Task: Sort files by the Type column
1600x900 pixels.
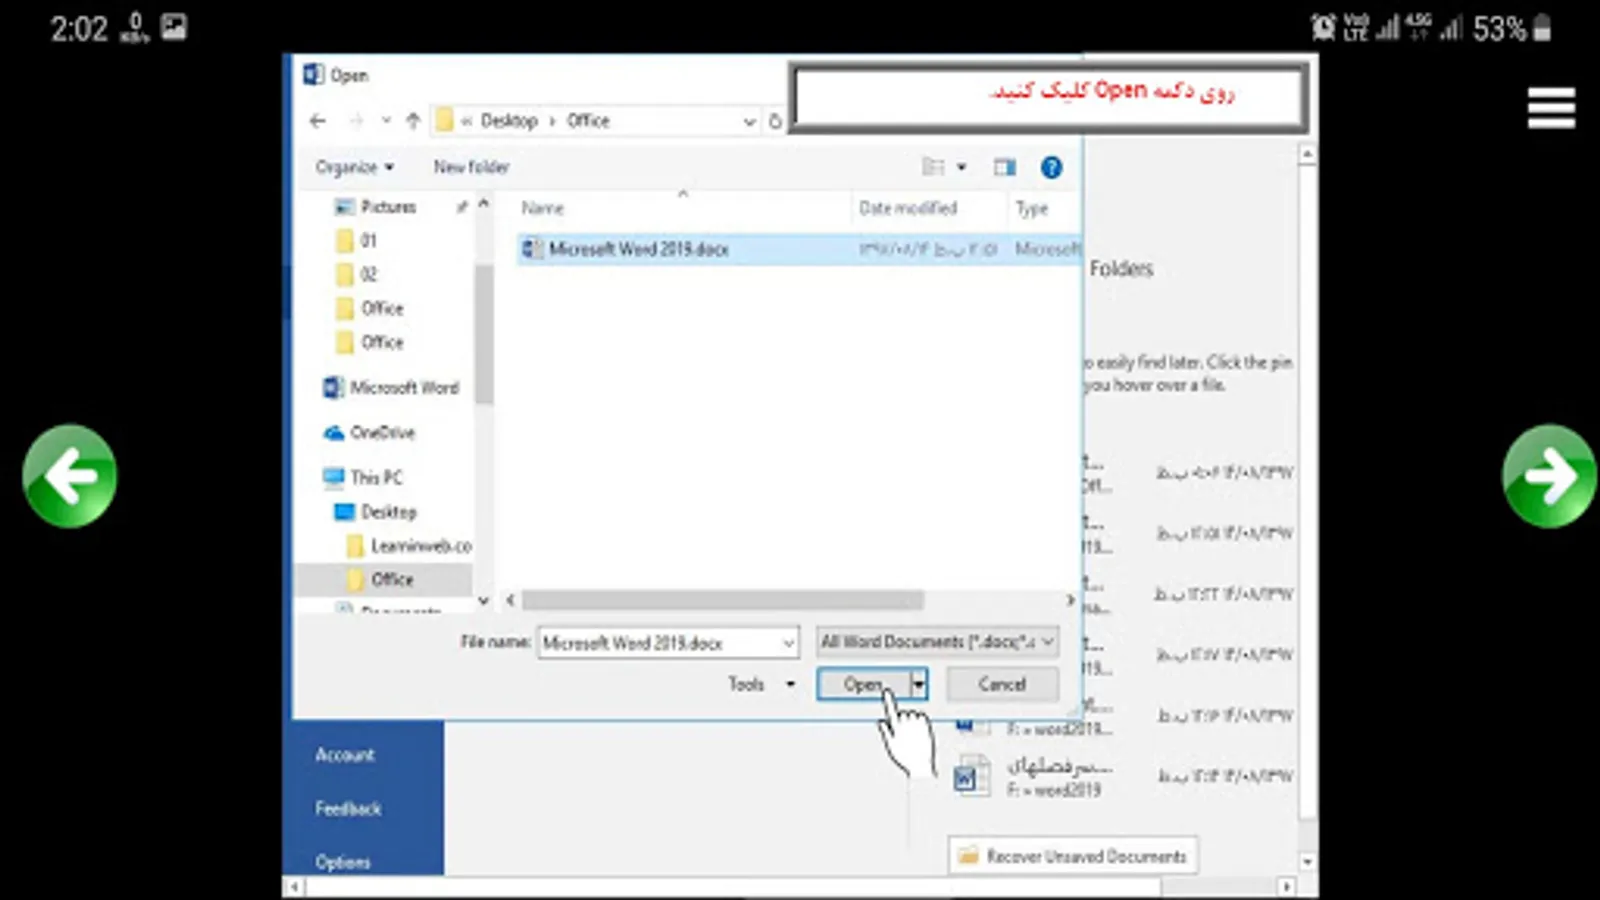Action: point(1032,208)
